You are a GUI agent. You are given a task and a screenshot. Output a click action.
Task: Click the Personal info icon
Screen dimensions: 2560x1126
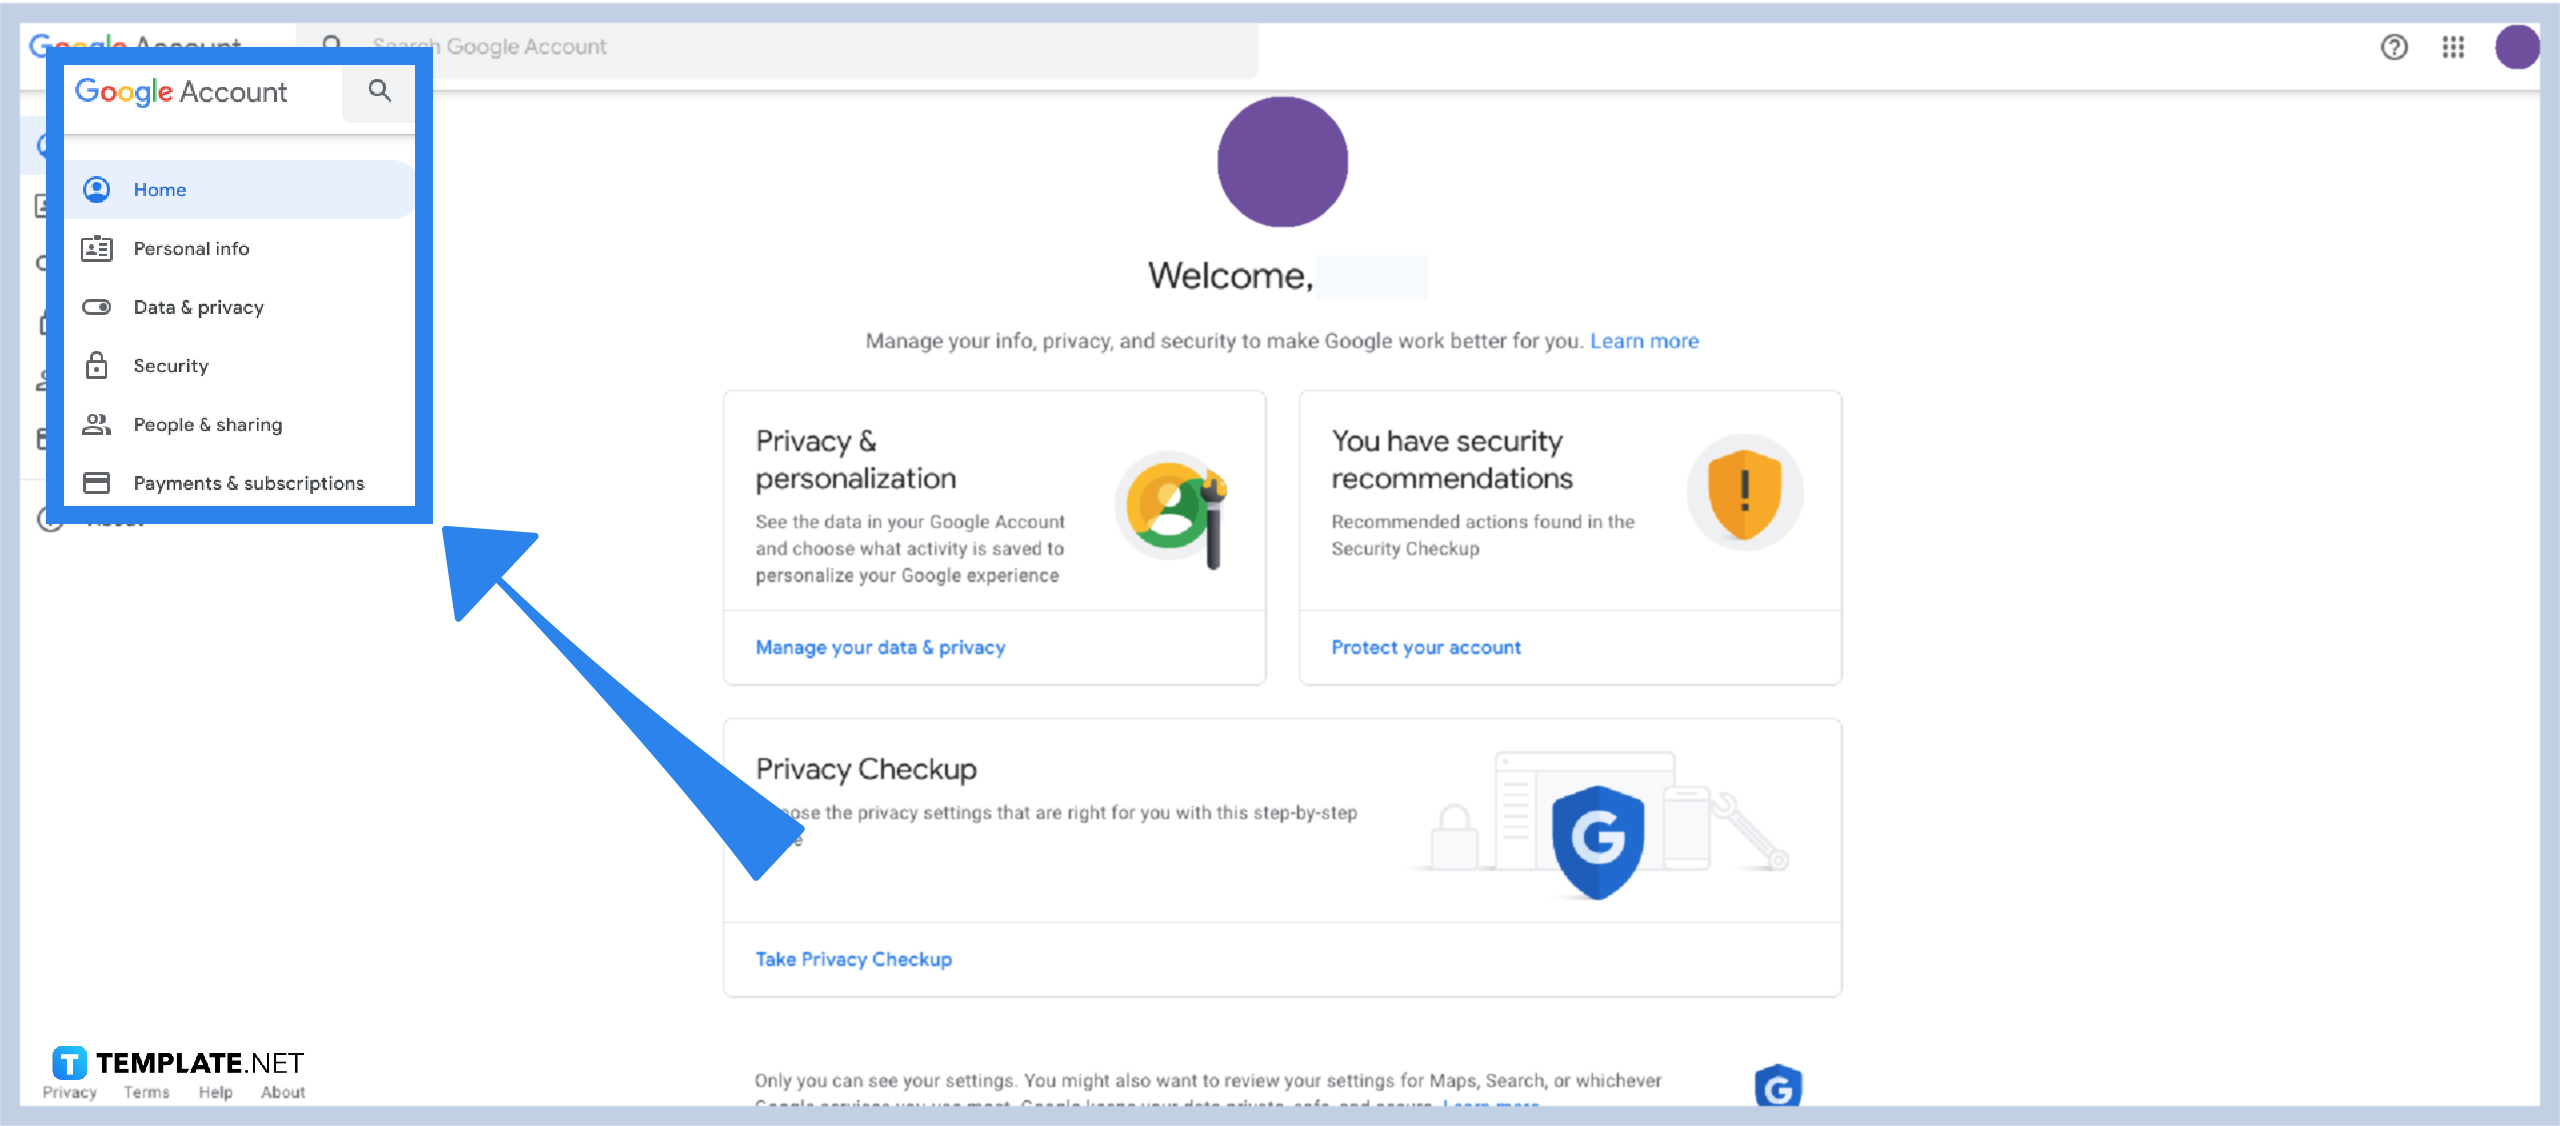(98, 248)
